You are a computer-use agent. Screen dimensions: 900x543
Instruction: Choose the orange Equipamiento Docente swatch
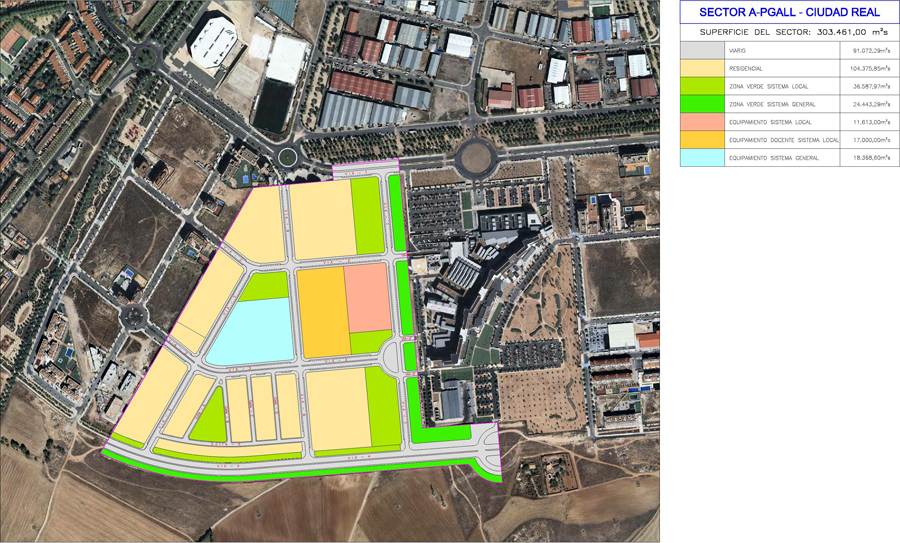click(702, 140)
